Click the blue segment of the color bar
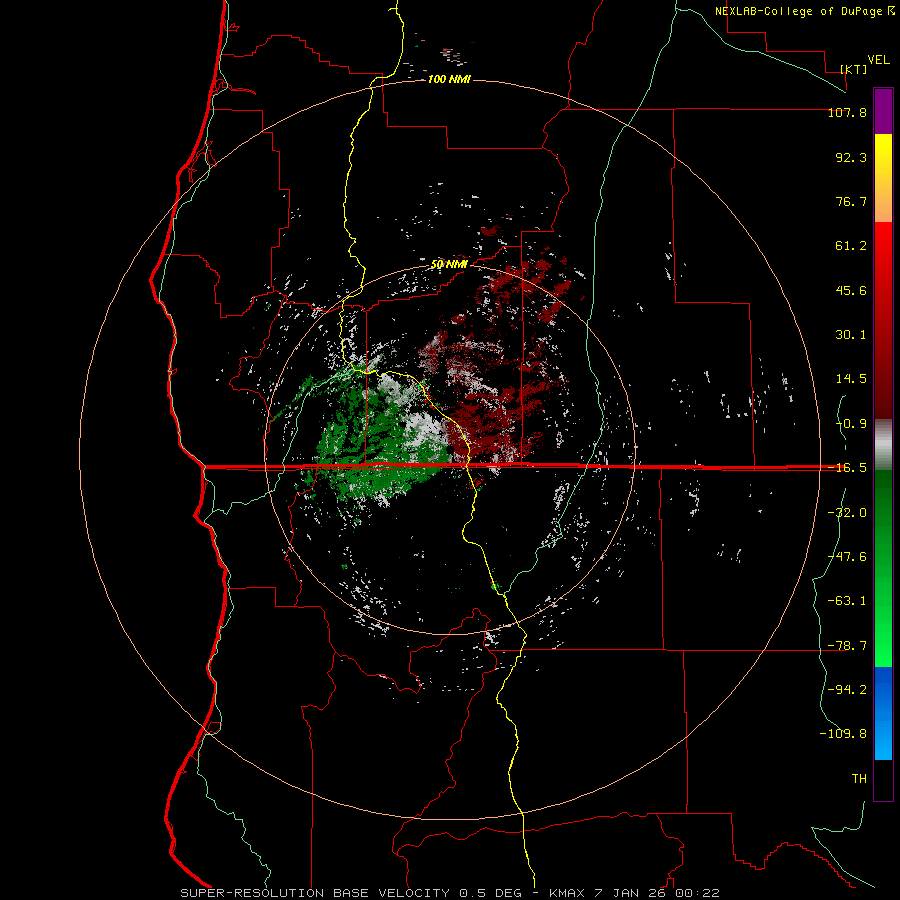This screenshot has height=900, width=900. pos(883,713)
